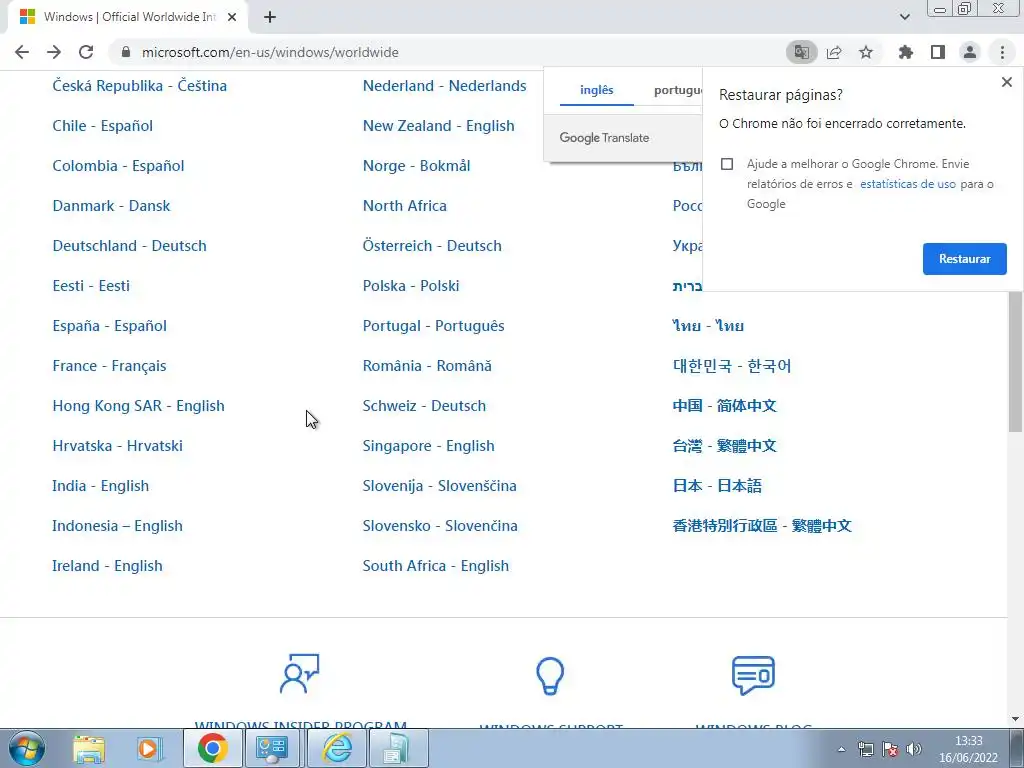Screen dimensions: 1024x768
Task: Open the tab search chevron
Action: 904,17
